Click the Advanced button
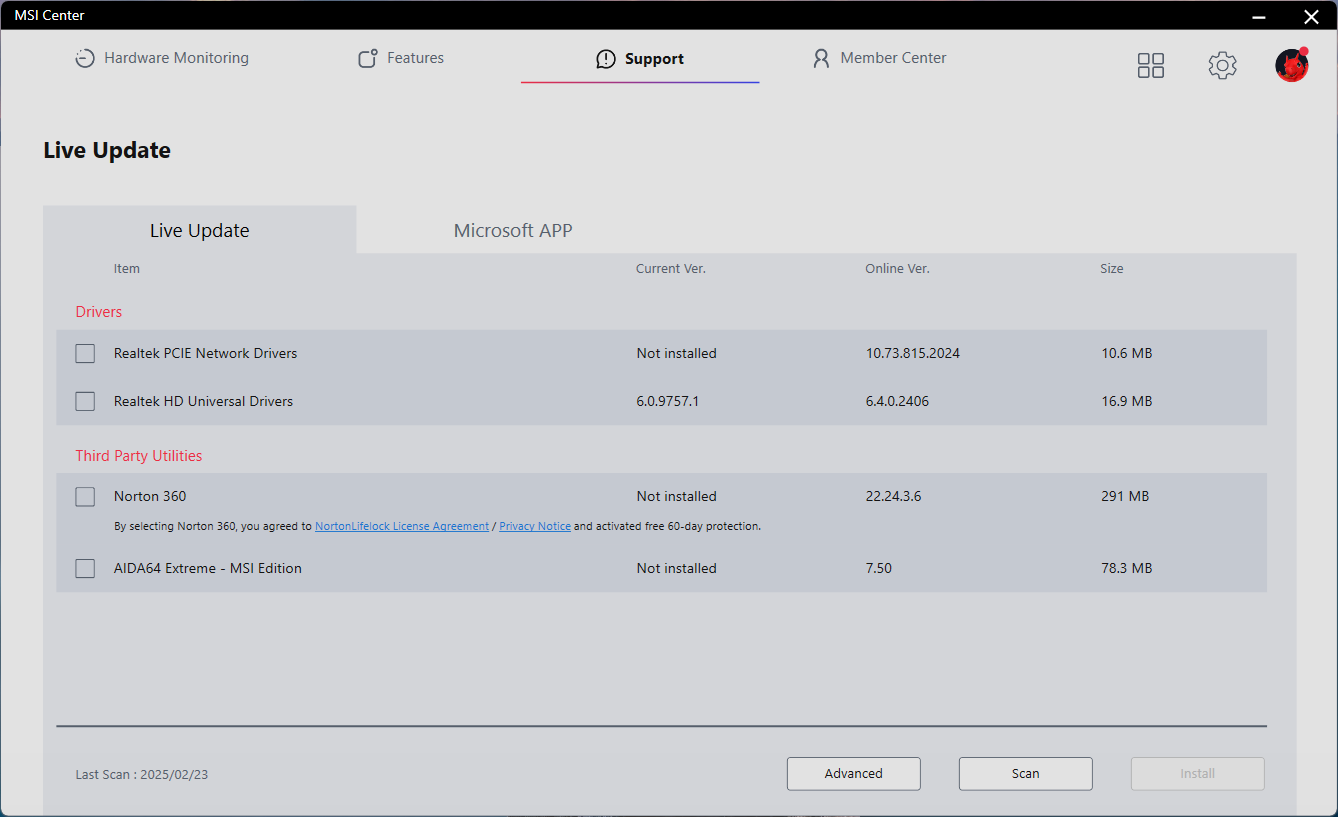This screenshot has width=1338, height=817. 854,773
